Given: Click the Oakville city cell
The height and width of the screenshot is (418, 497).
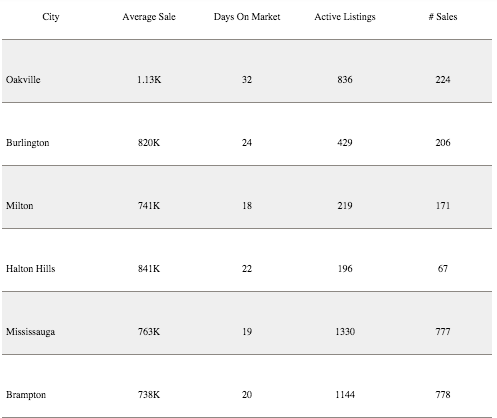Looking at the screenshot, I should point(23,80).
